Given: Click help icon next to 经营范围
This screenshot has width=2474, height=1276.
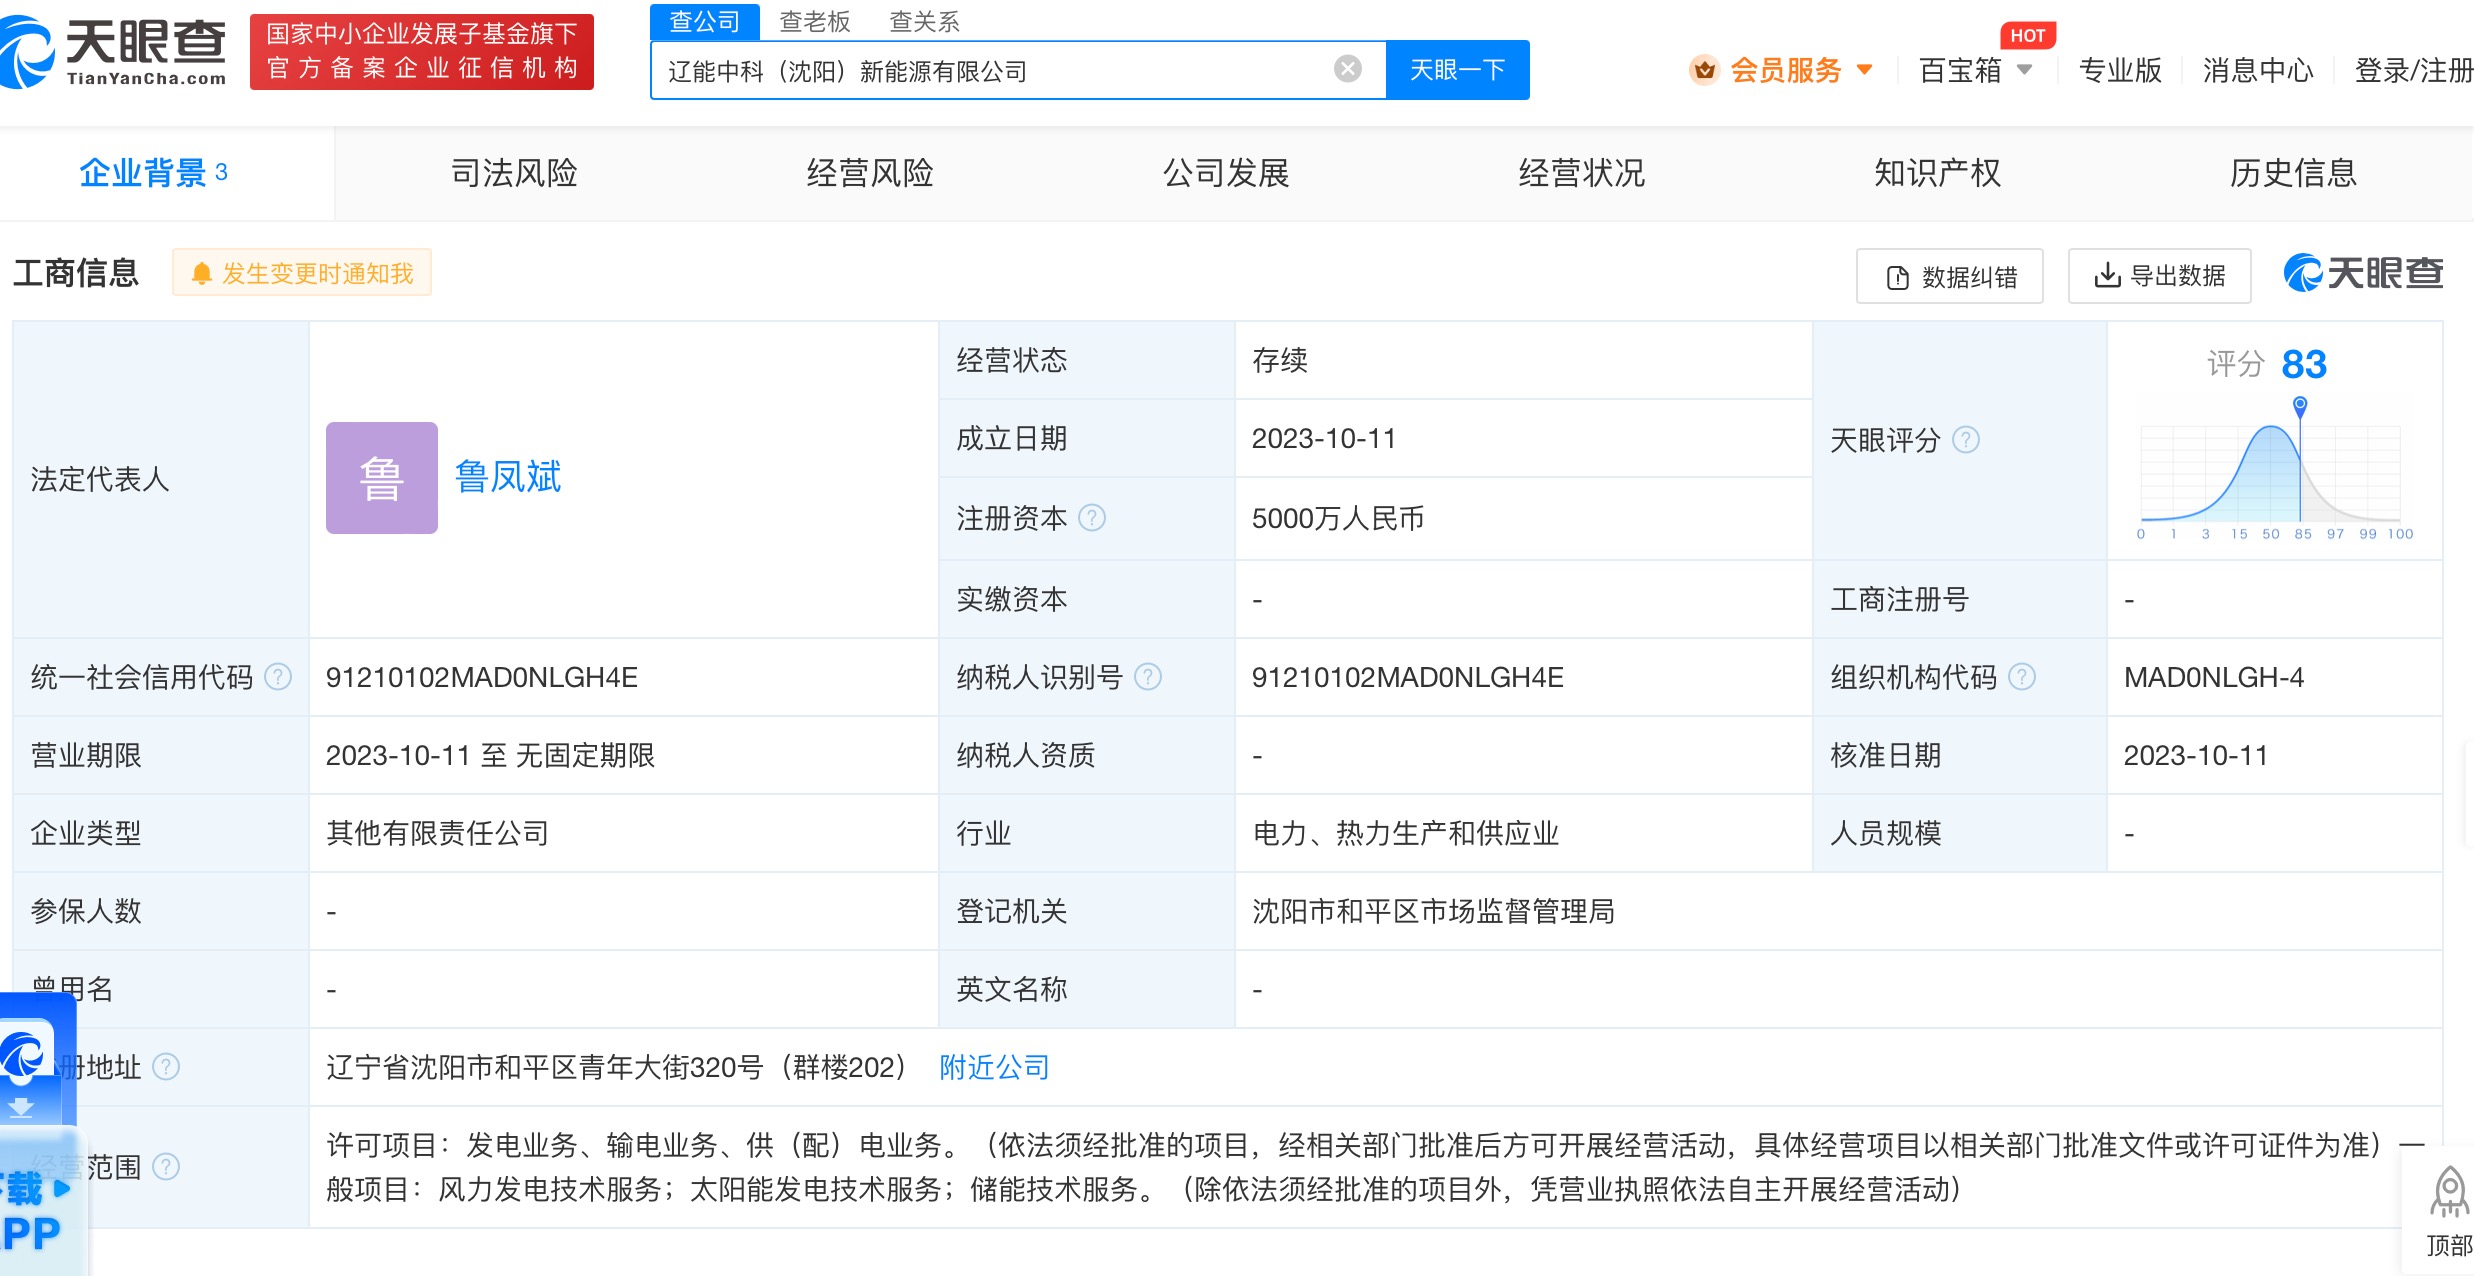Looking at the screenshot, I should pos(166,1167).
